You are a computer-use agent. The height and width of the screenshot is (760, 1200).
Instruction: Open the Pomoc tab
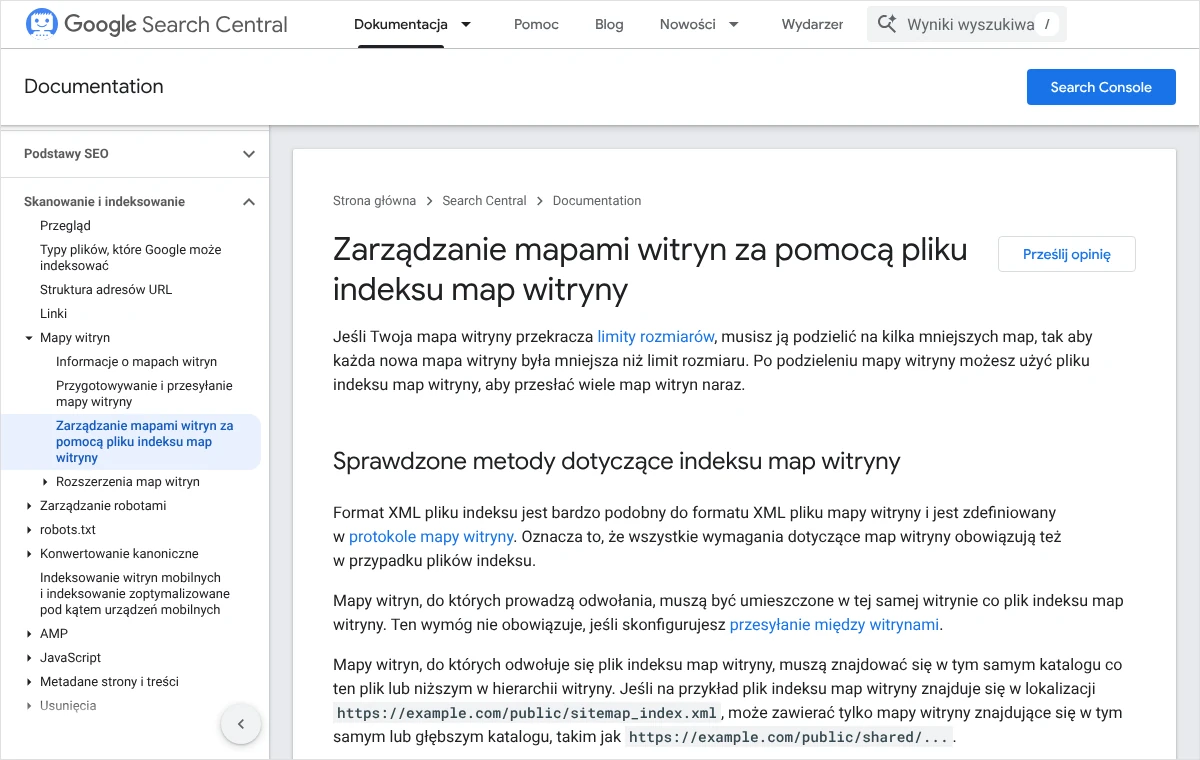tap(537, 24)
